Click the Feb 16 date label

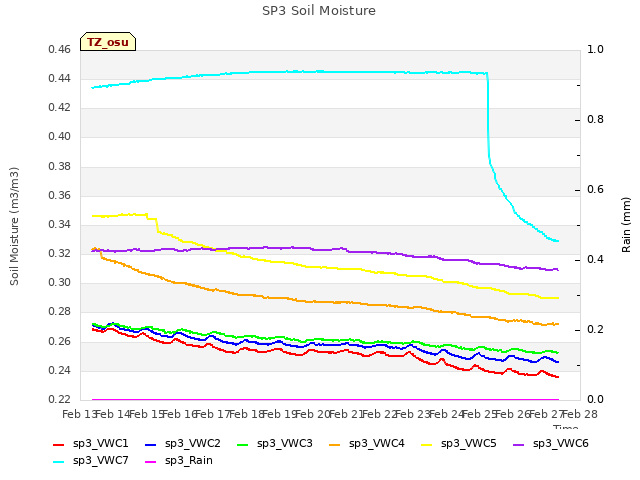click(x=180, y=415)
